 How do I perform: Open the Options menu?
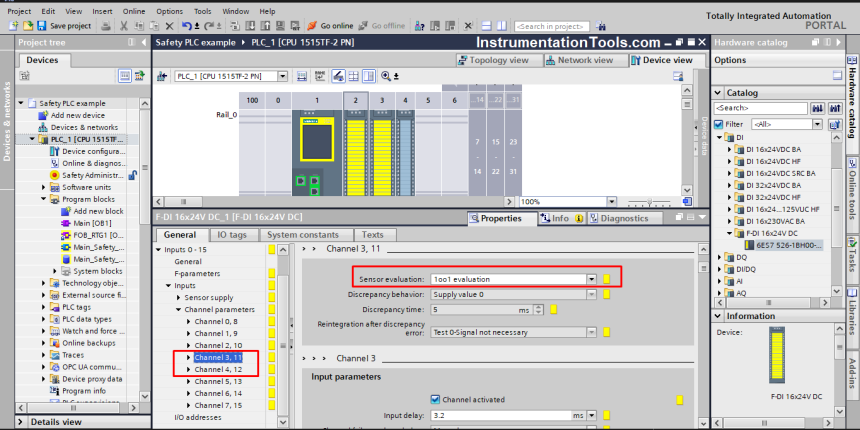[x=169, y=11]
